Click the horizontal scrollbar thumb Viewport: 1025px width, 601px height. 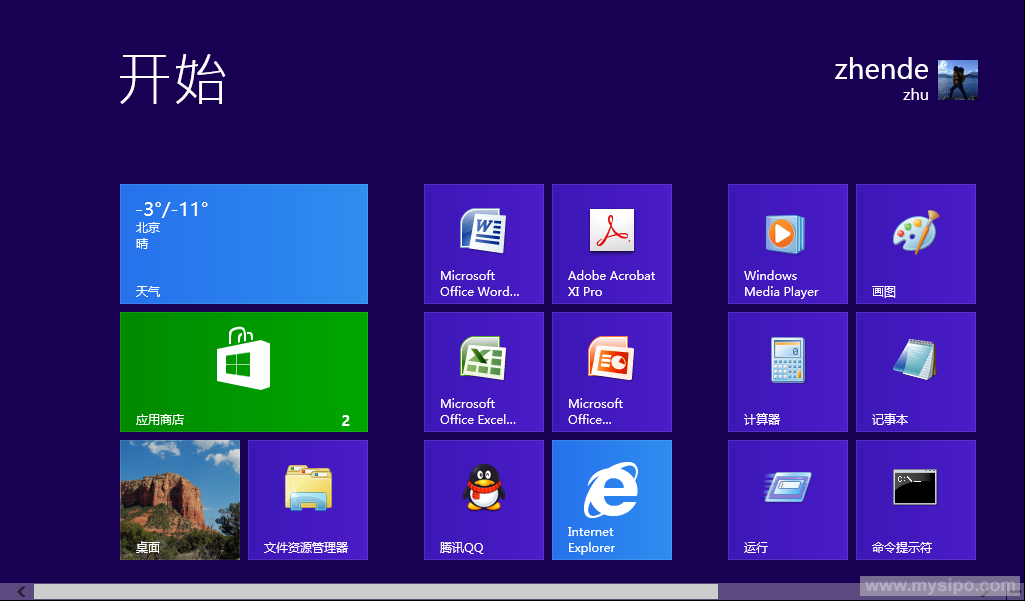[x=375, y=592]
